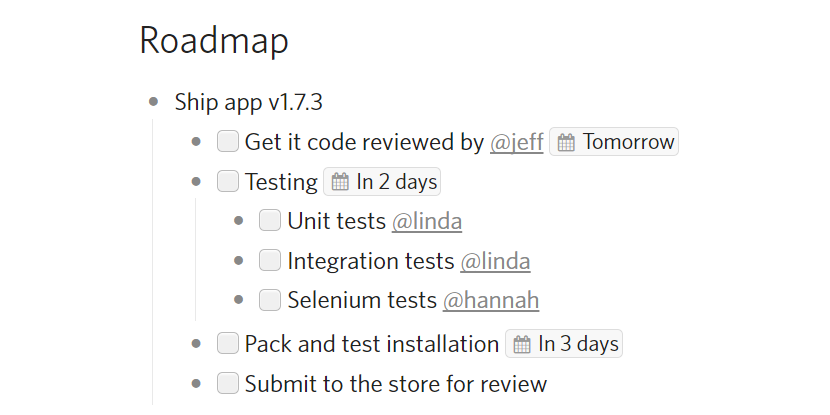Click @linda mention on Unit tests

tap(426, 221)
